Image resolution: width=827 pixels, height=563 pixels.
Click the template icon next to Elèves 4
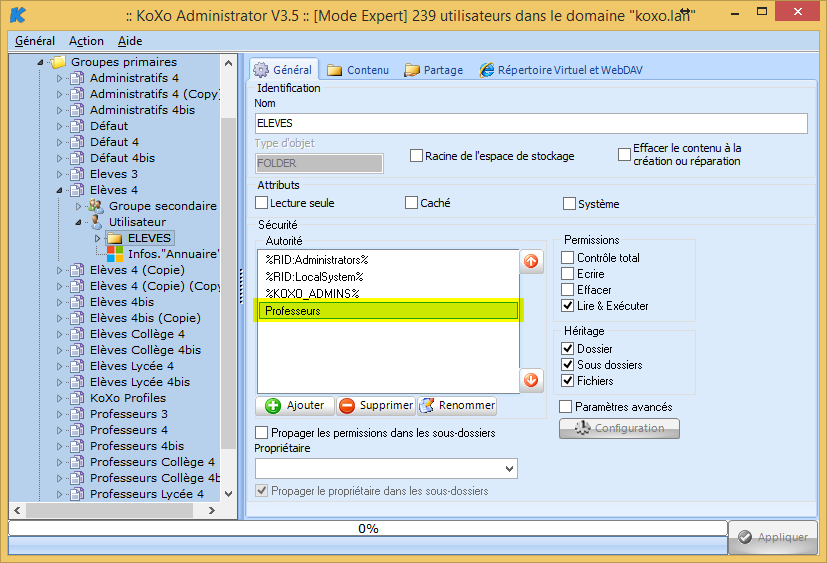(77, 190)
